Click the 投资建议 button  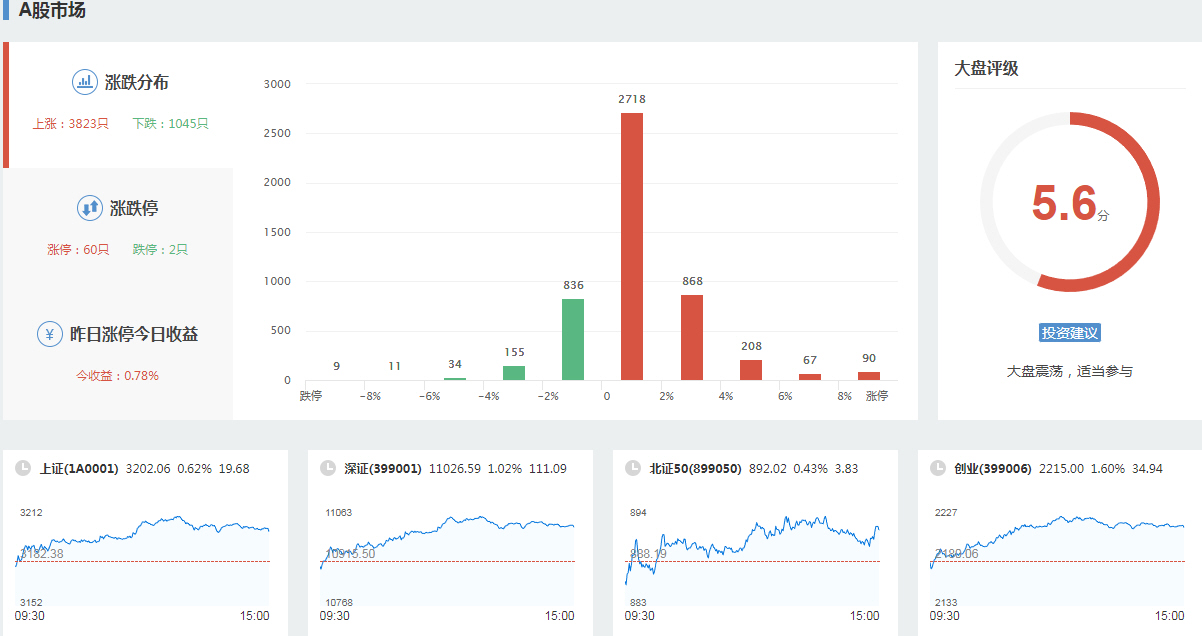pos(1070,333)
